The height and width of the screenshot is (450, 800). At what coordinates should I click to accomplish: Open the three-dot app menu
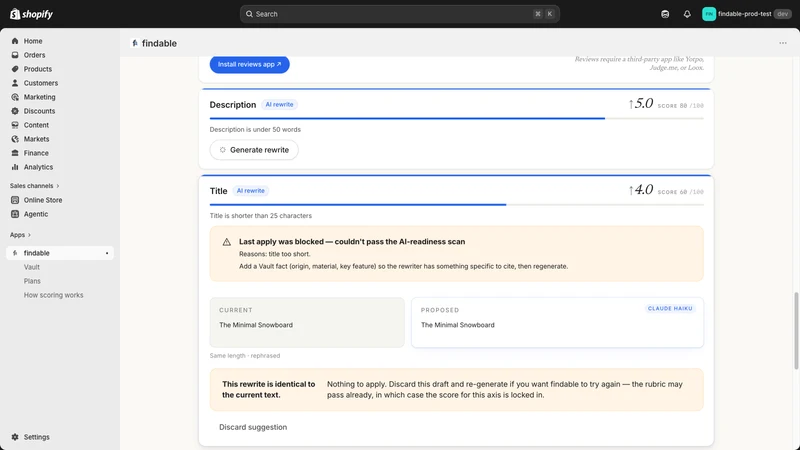(x=783, y=43)
